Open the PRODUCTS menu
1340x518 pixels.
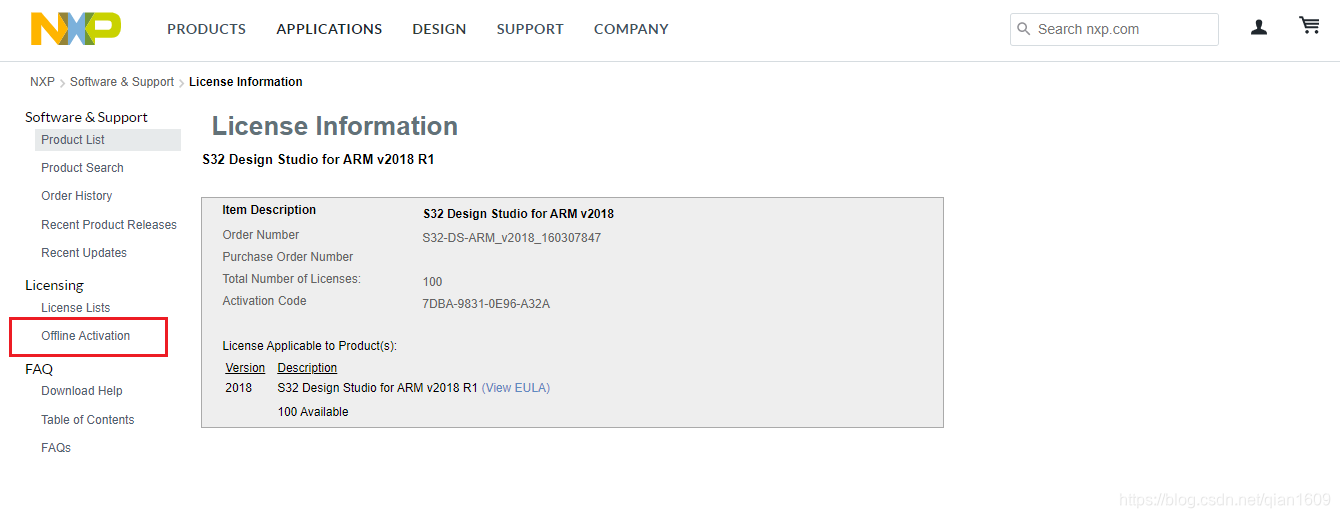206,29
